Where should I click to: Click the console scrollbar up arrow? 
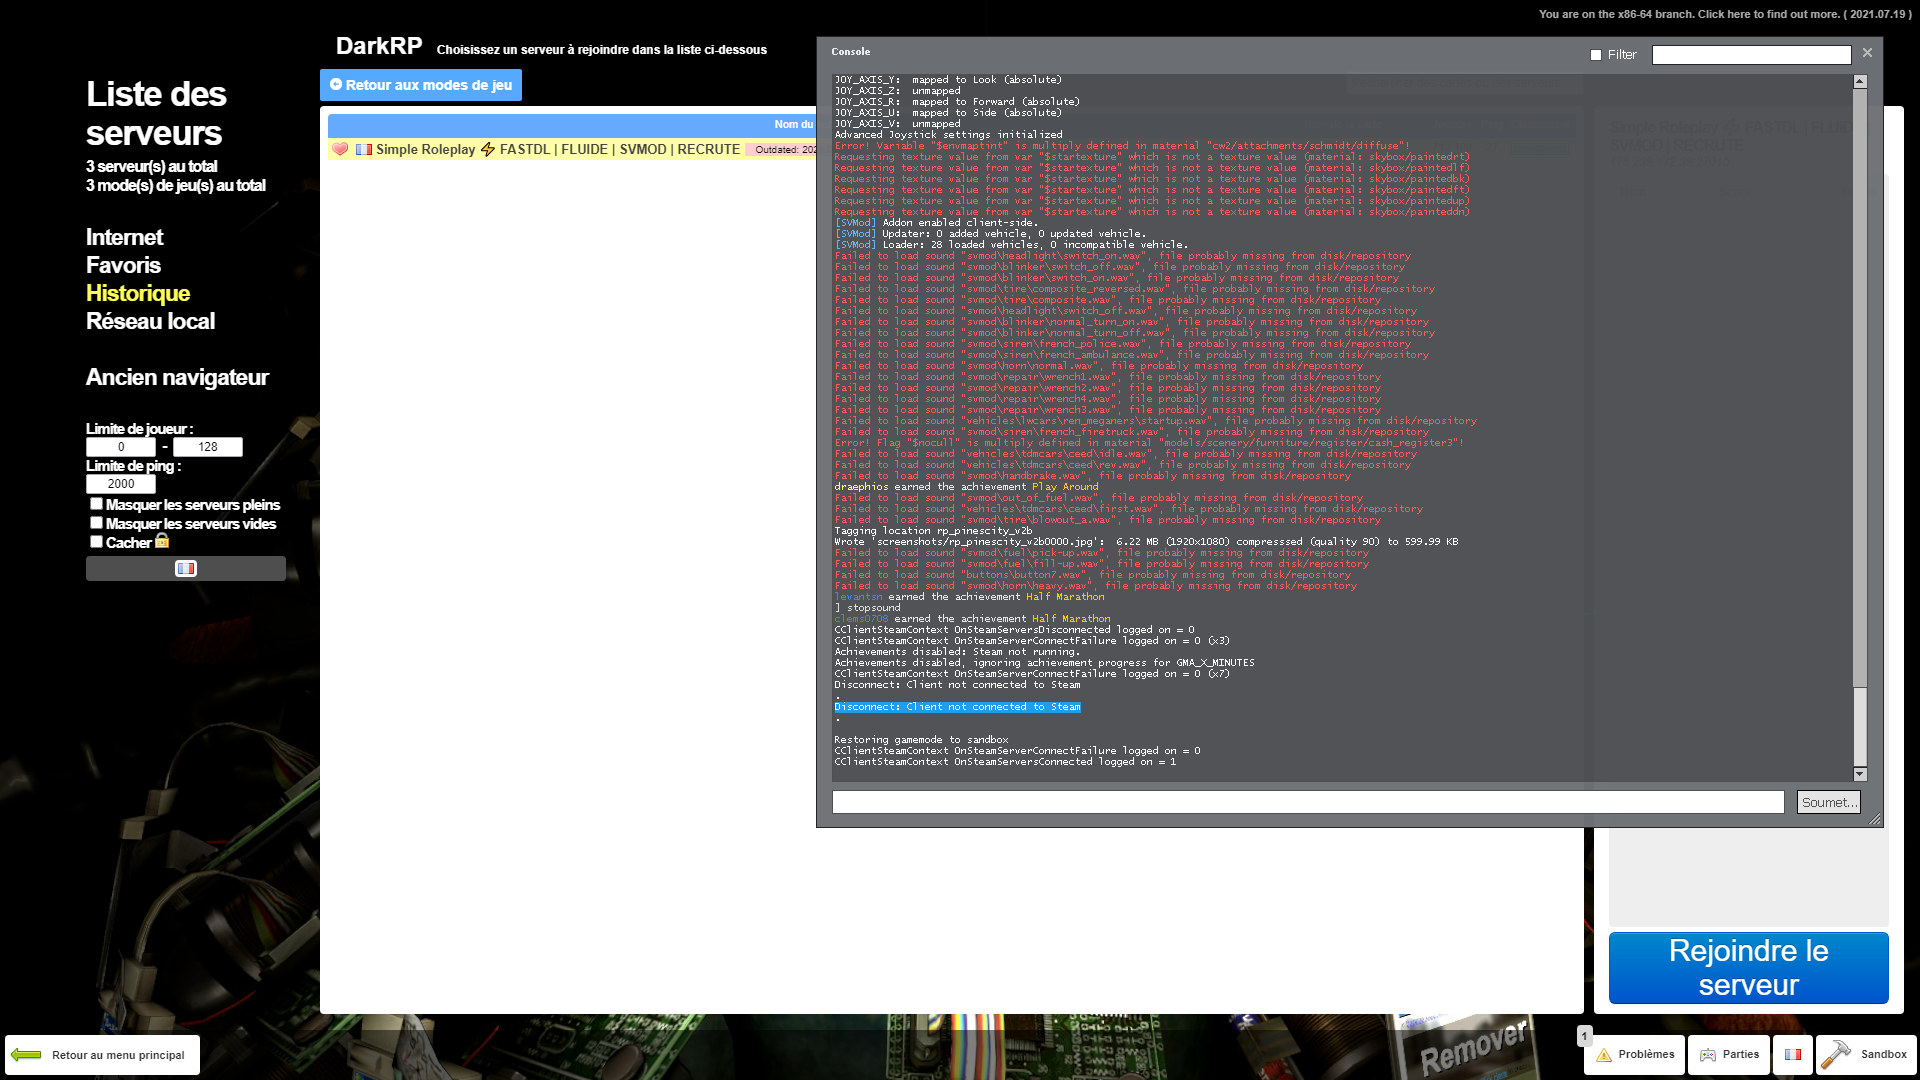(1860, 82)
